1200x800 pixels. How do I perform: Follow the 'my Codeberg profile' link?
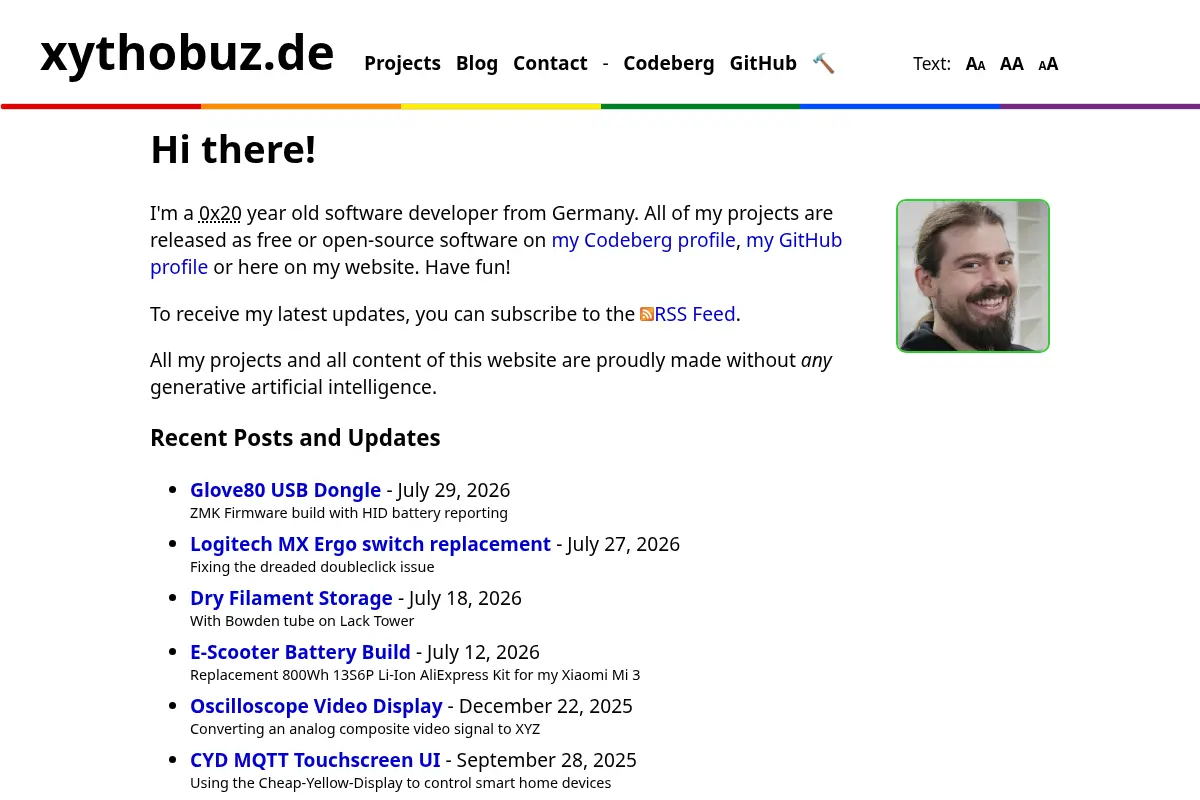tap(643, 240)
